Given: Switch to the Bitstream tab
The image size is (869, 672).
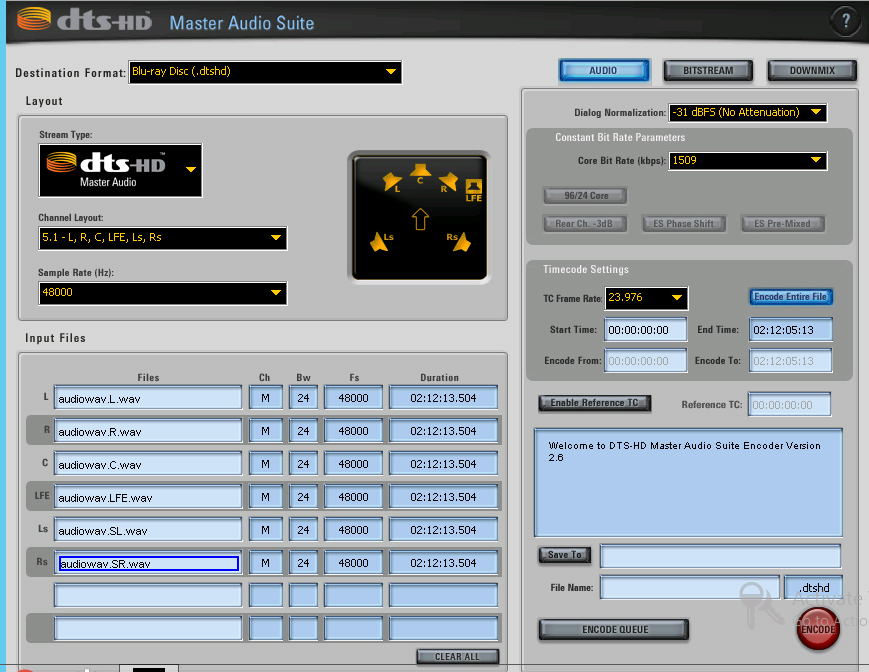Looking at the screenshot, I should (x=708, y=71).
